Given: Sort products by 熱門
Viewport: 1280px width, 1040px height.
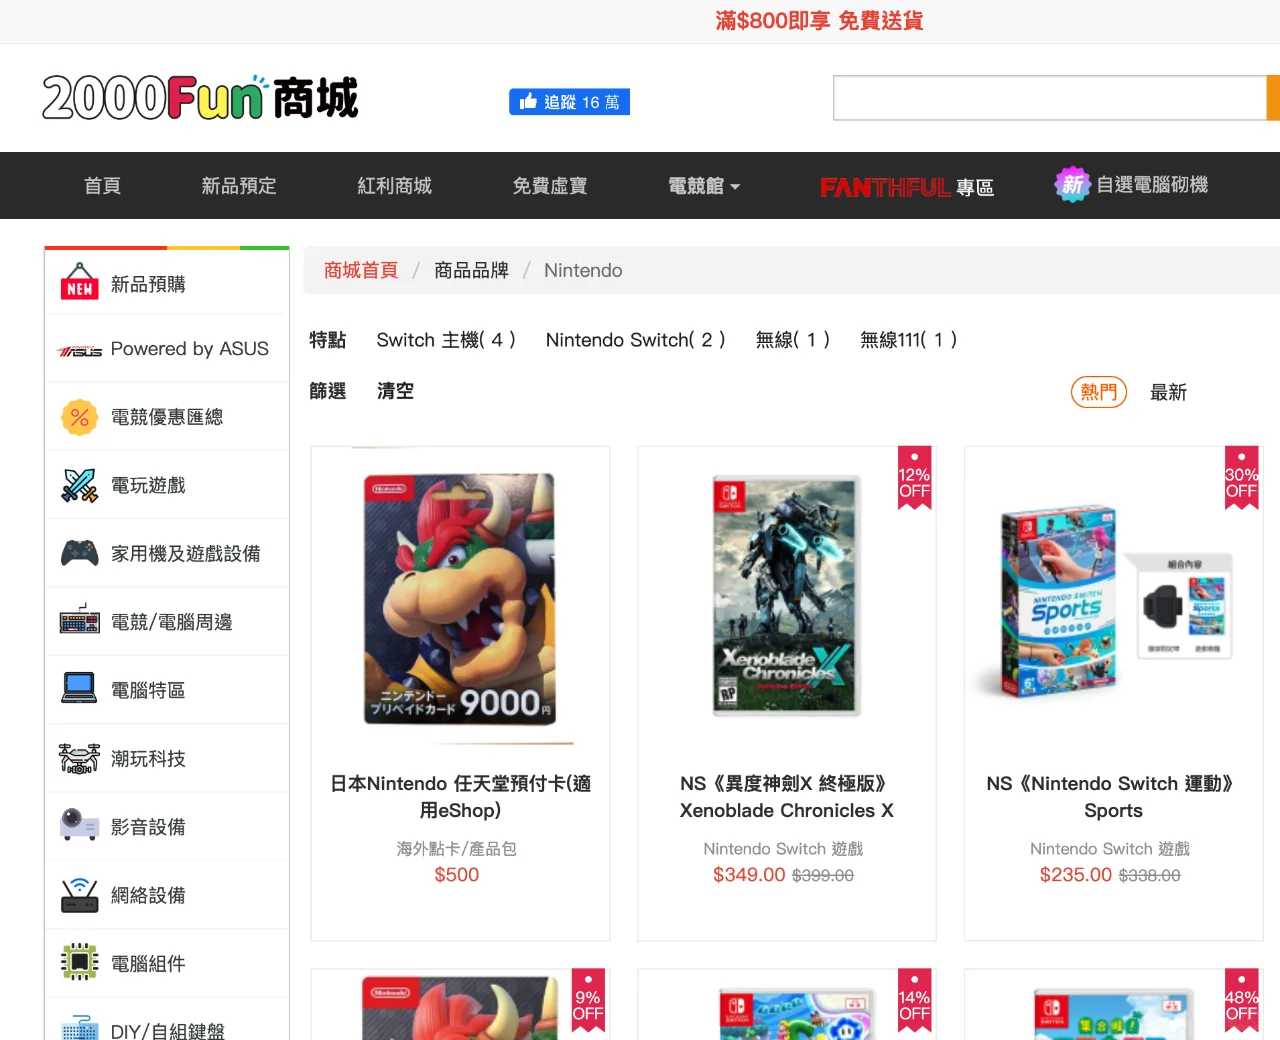Looking at the screenshot, I should coord(1099,392).
